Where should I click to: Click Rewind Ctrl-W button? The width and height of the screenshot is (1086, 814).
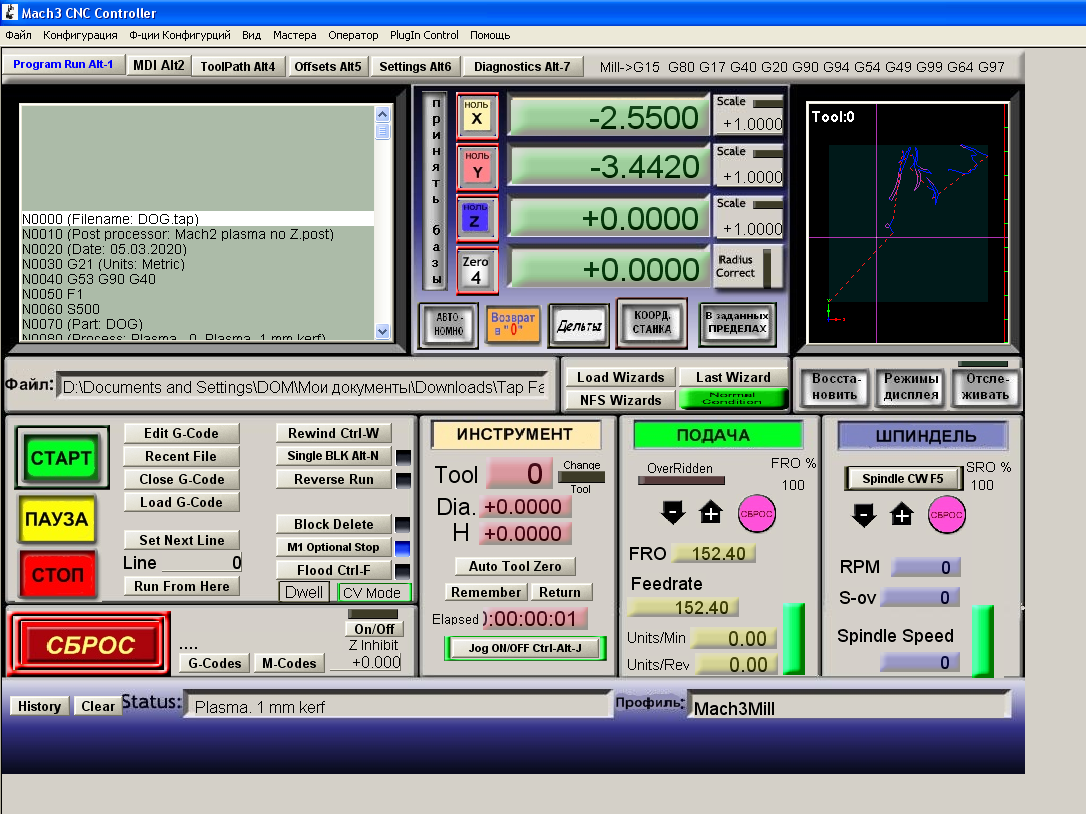[334, 433]
